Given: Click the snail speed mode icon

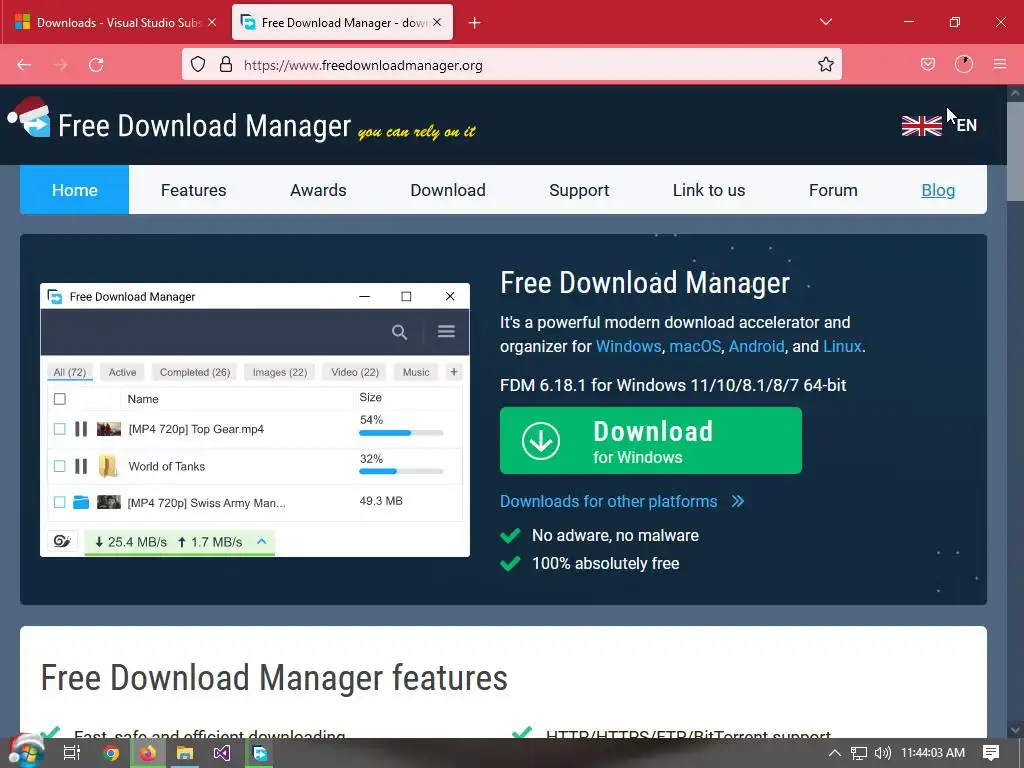Looking at the screenshot, I should click(62, 541).
